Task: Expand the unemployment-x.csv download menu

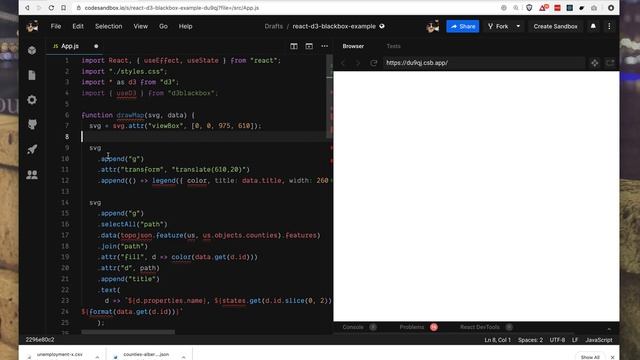Action: (x=97, y=356)
